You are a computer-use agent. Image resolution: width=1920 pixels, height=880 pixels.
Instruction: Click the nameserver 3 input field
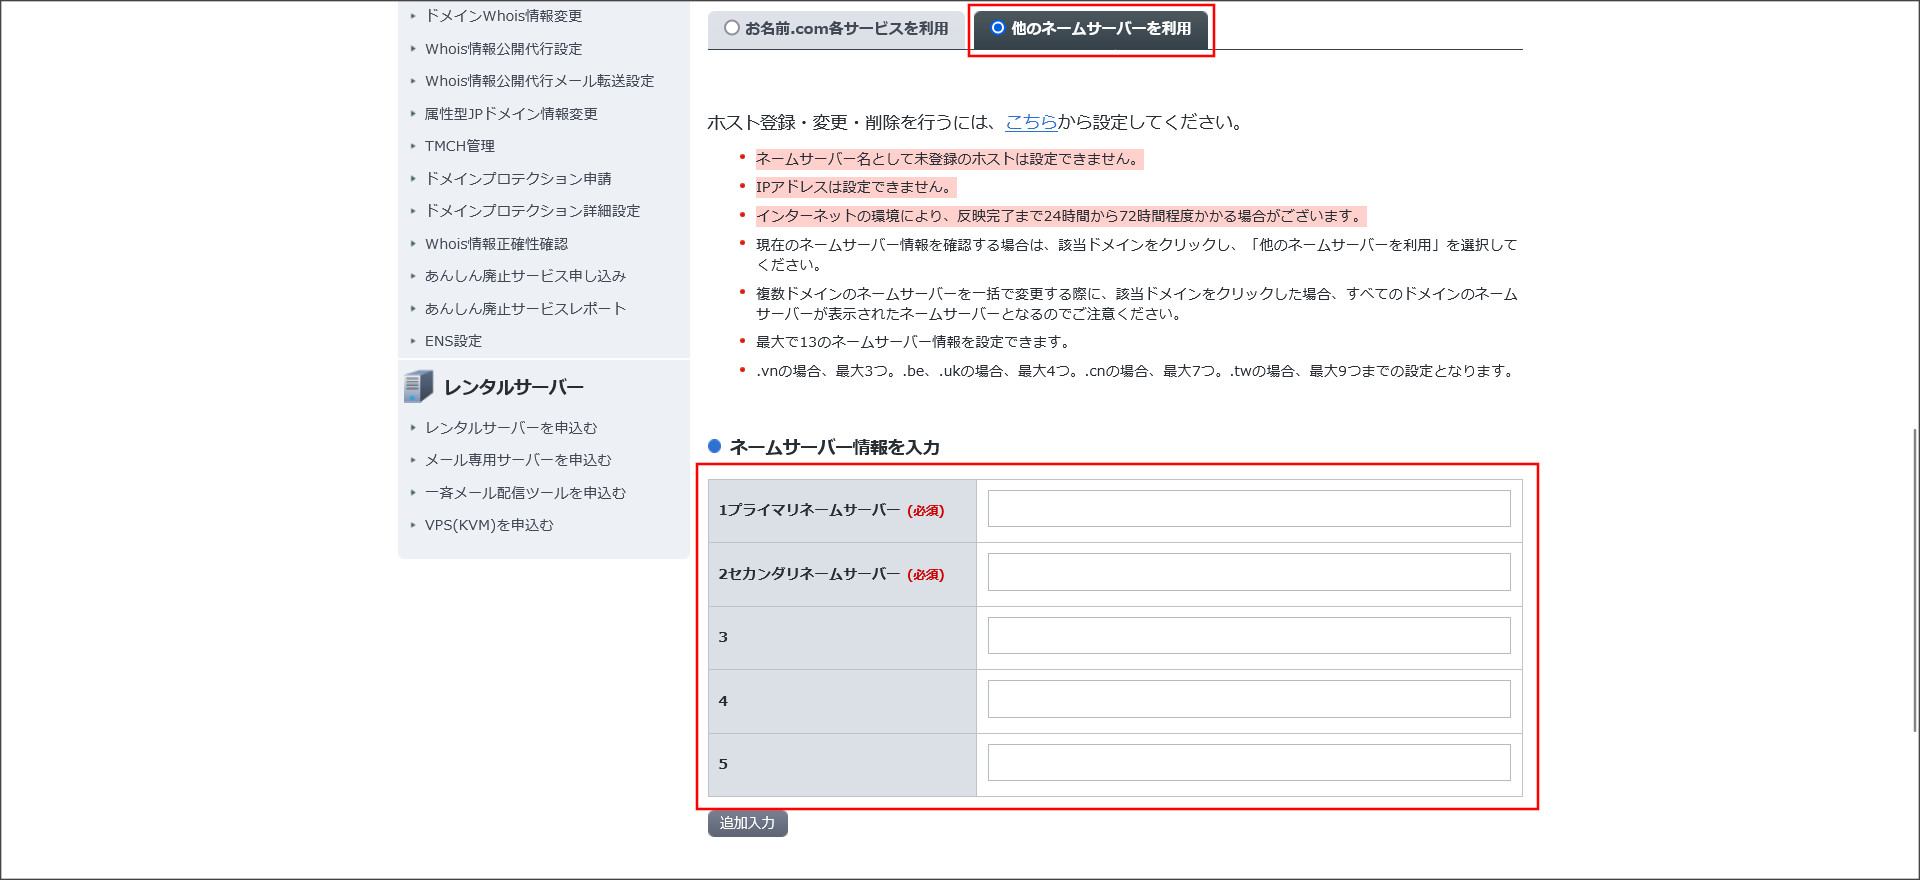(1249, 636)
